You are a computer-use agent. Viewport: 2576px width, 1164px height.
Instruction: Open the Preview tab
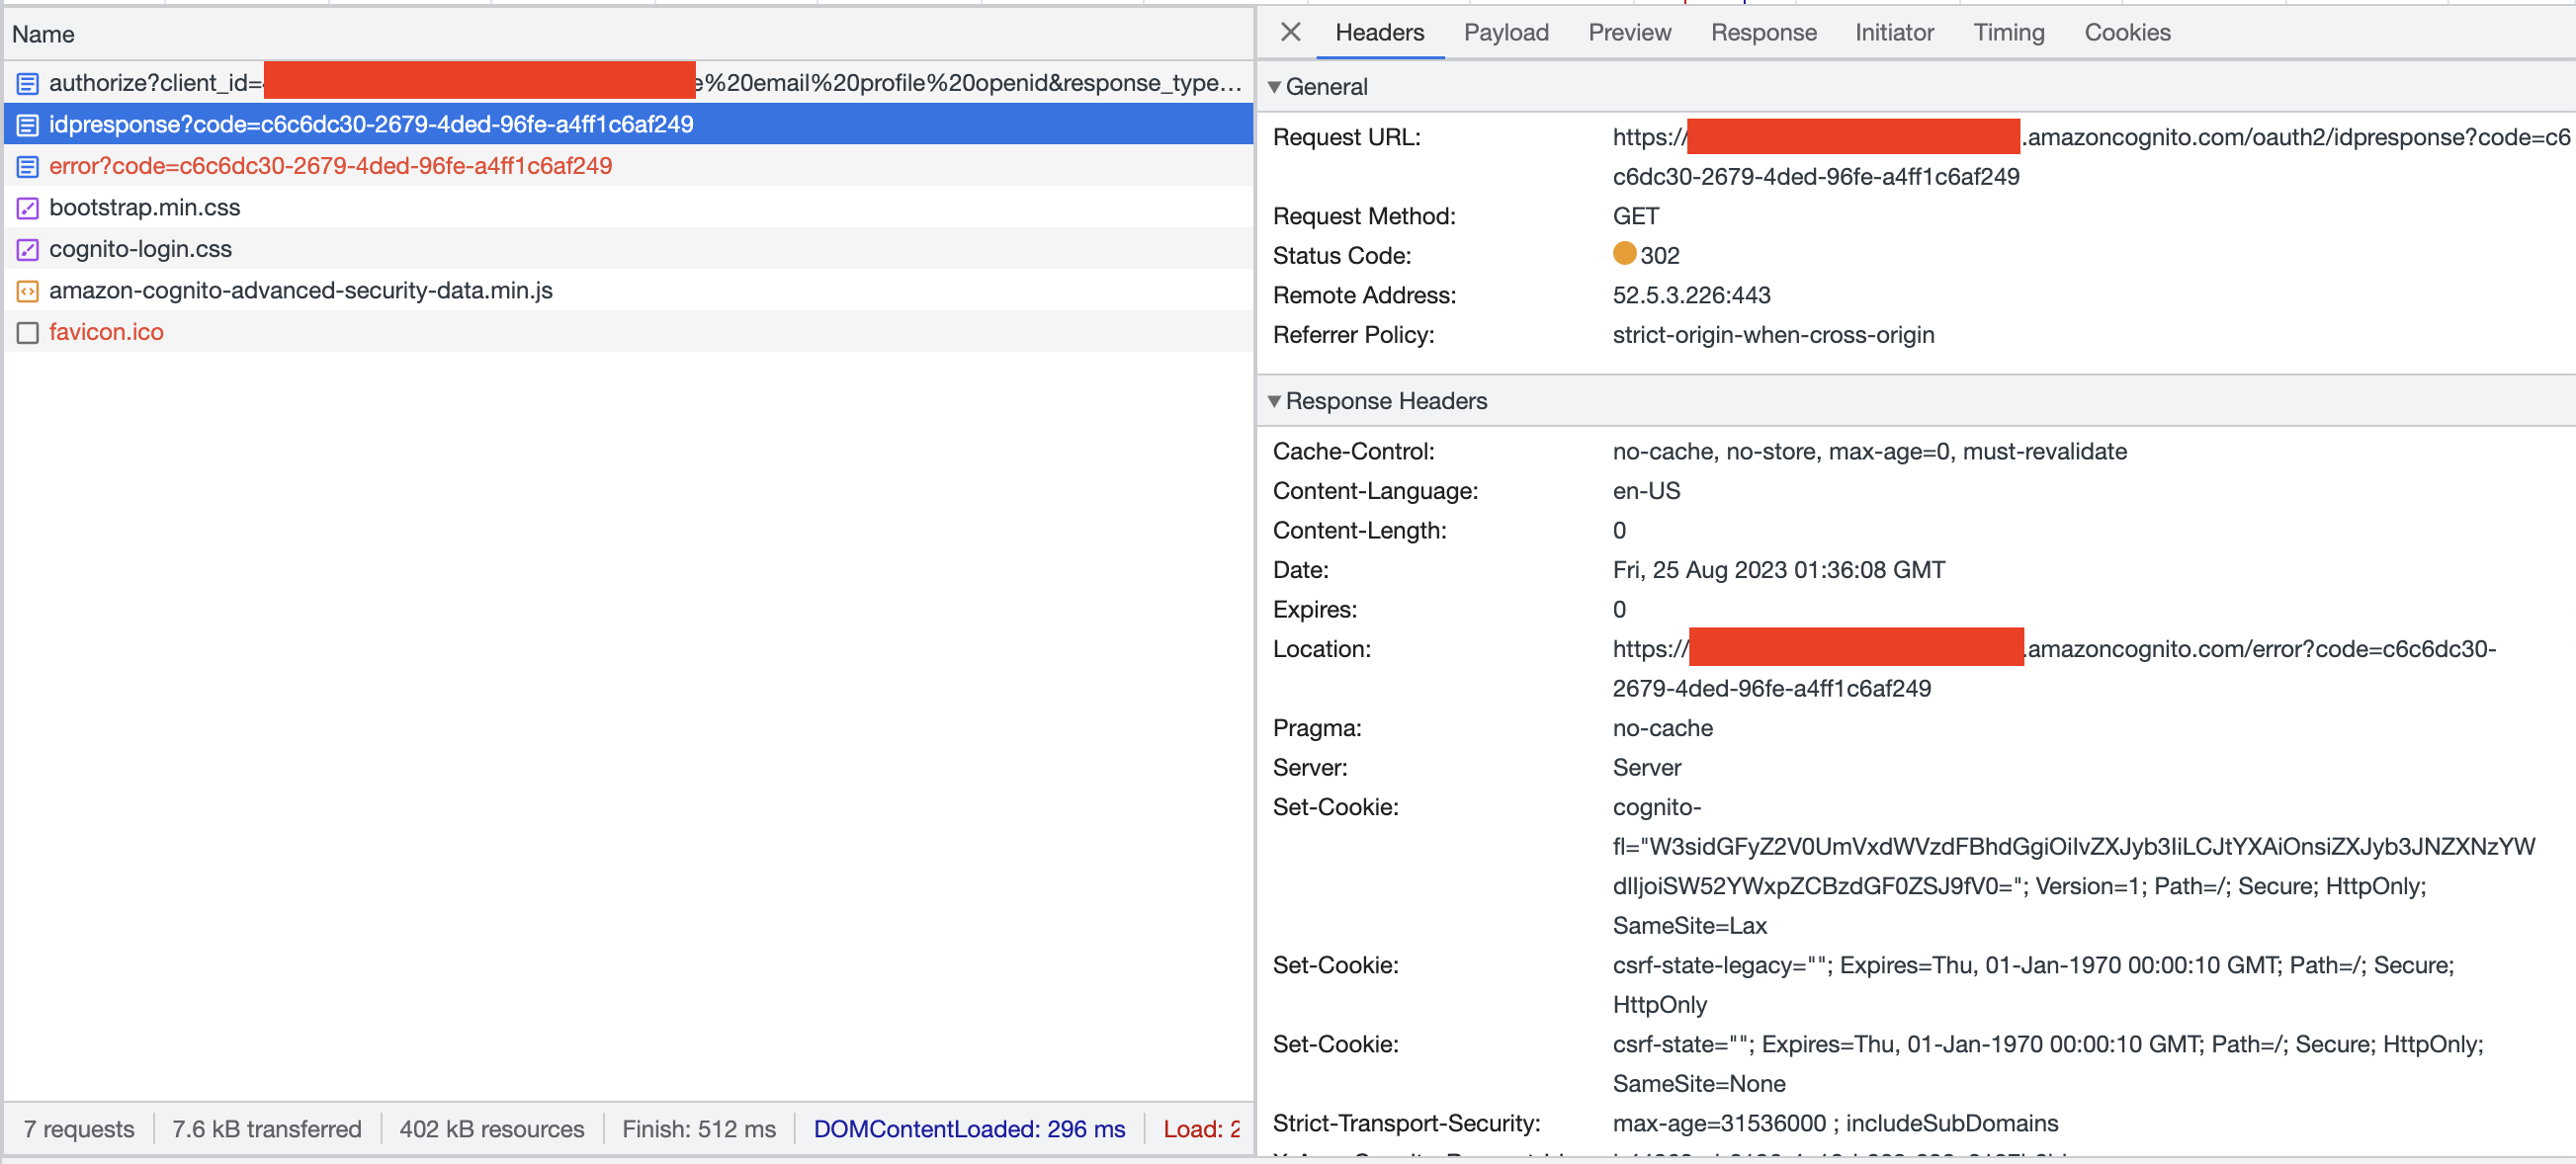coord(1629,32)
